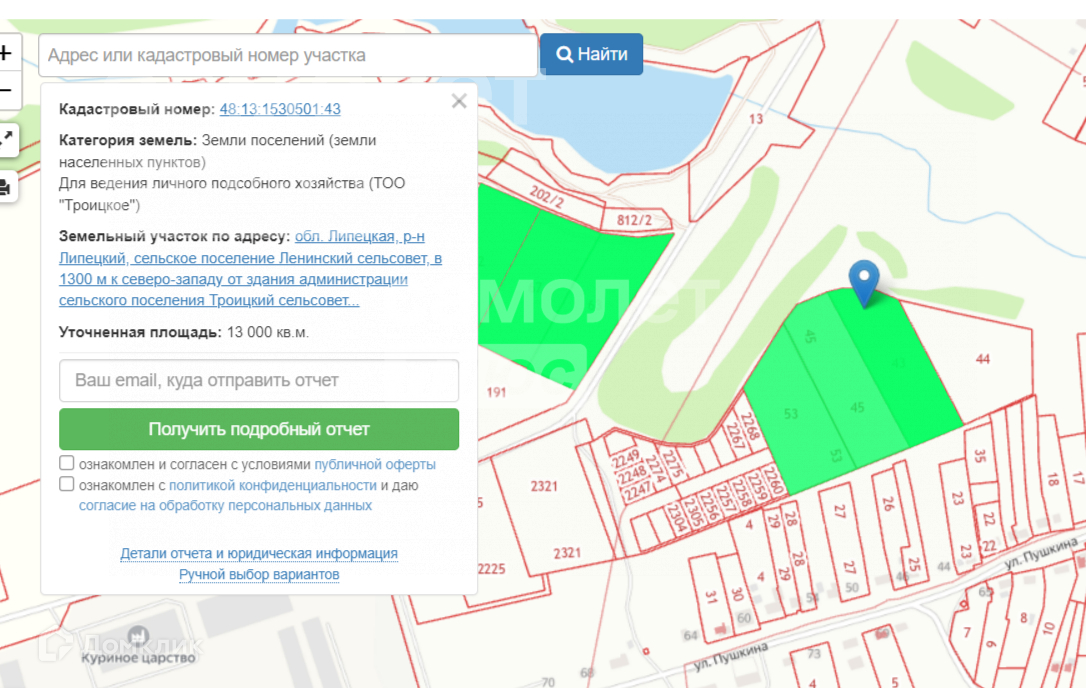Click Получить подробный отчет button
1086x688 pixels.
pos(259,429)
